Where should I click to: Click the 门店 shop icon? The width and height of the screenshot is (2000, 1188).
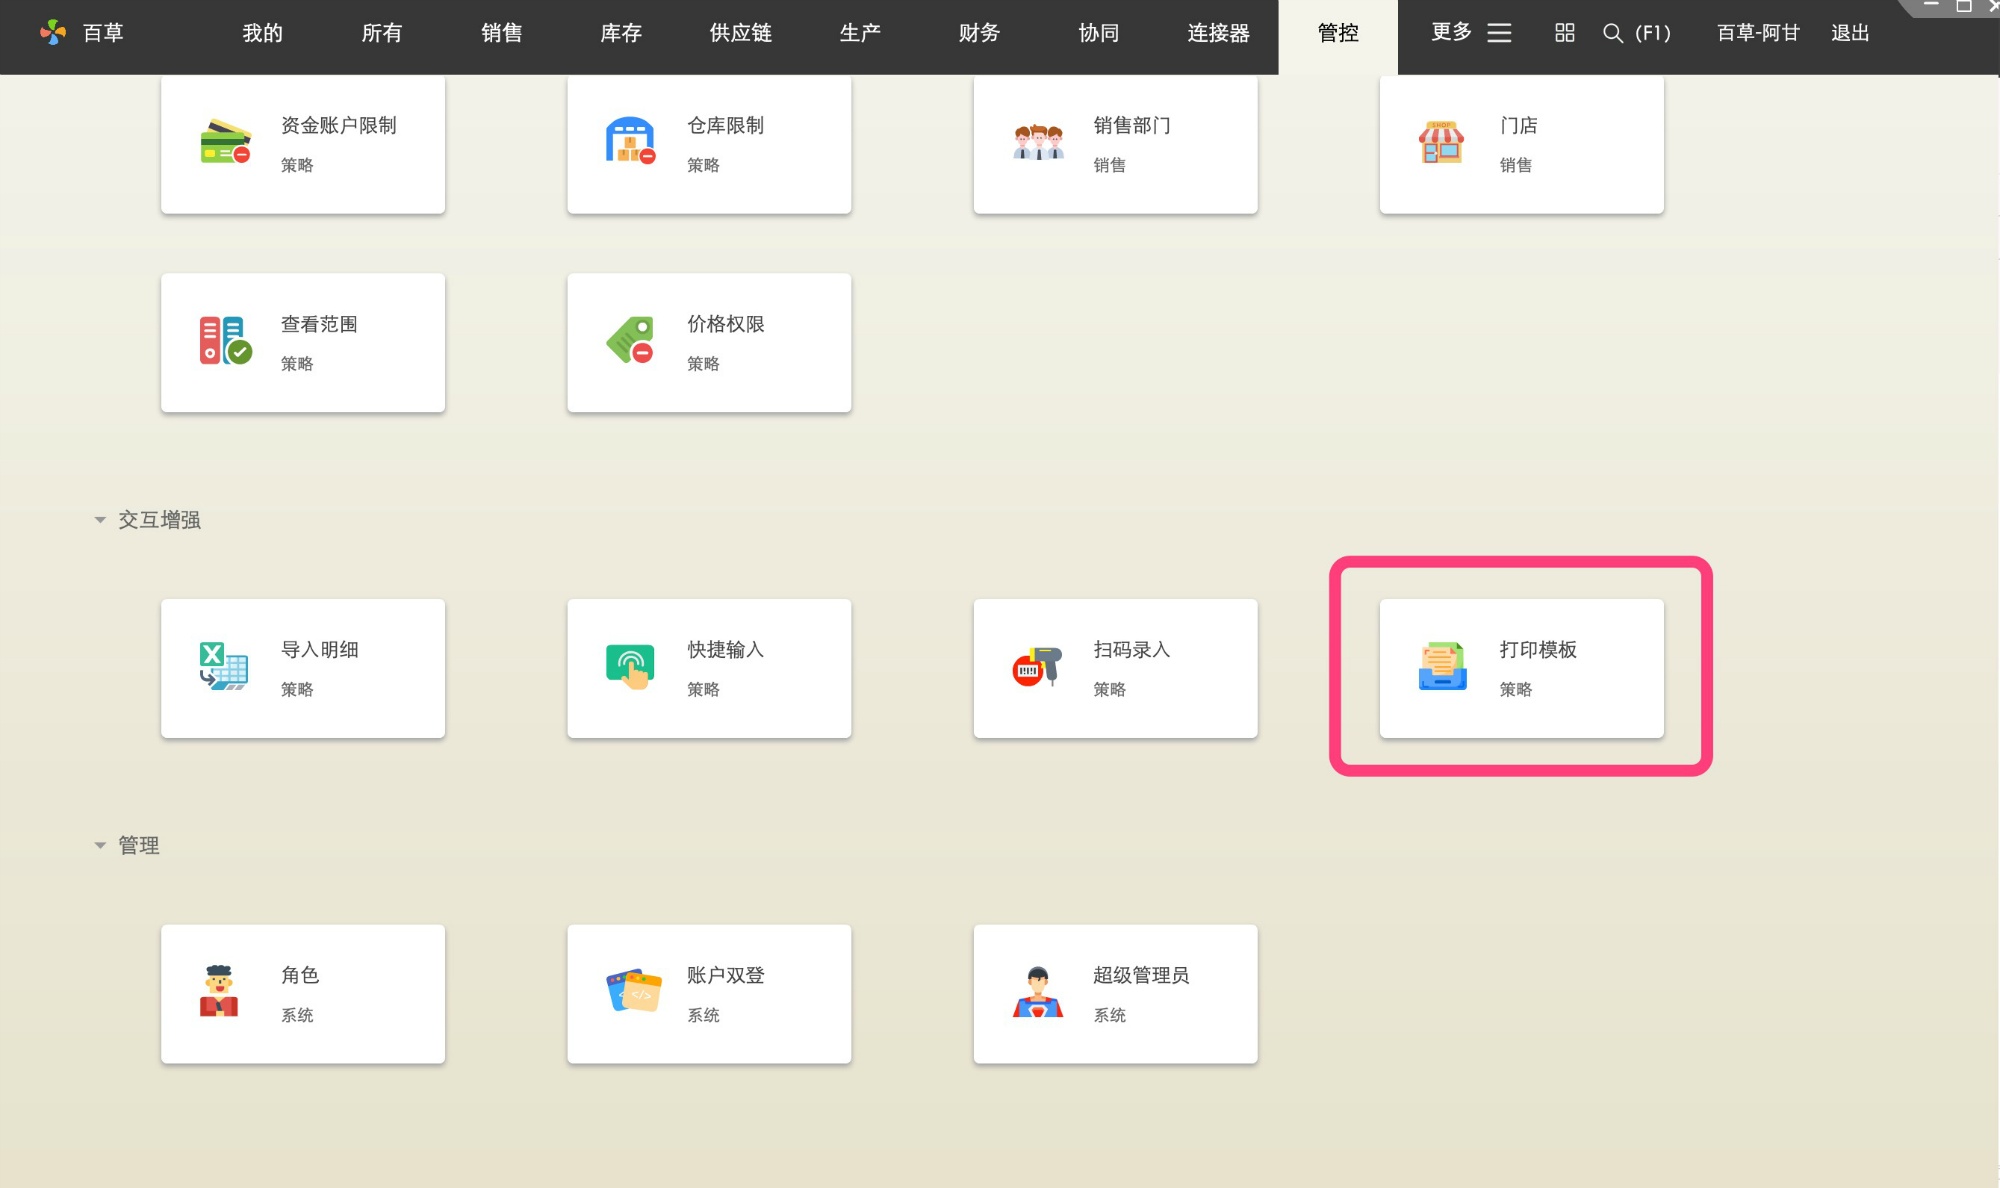tap(1441, 142)
